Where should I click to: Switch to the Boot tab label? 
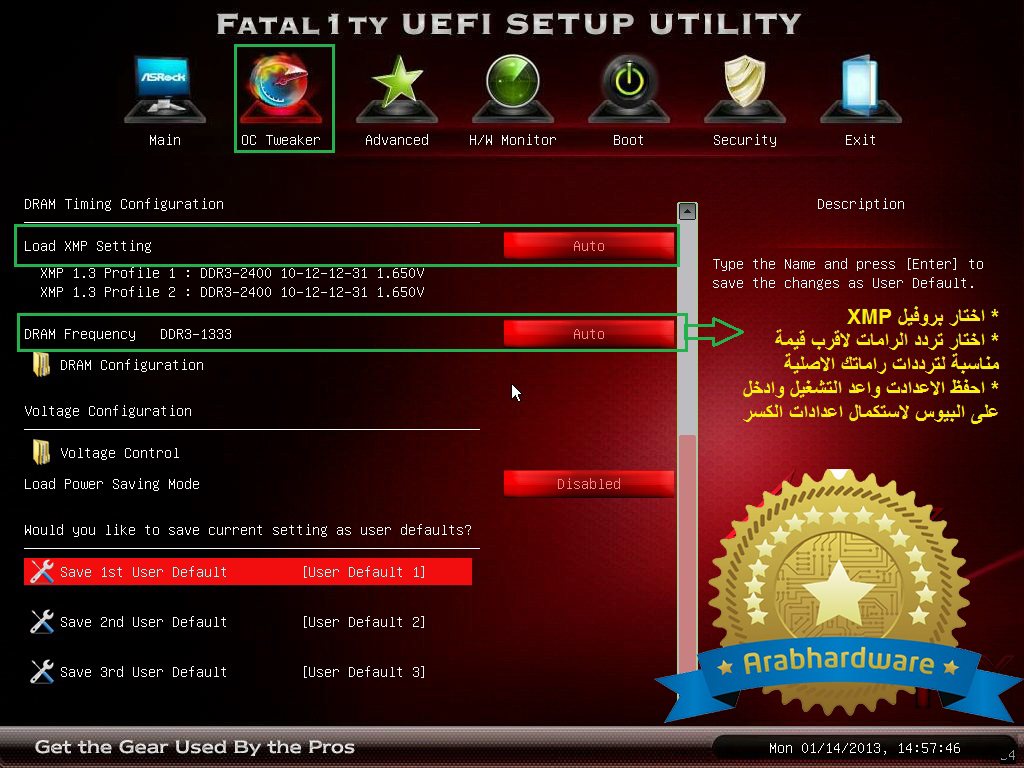click(628, 140)
